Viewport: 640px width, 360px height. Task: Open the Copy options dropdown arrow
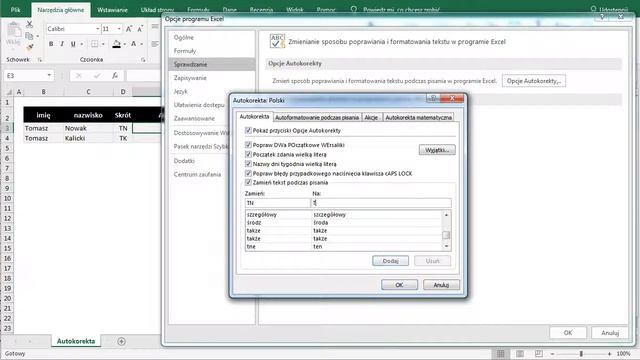click(x=37, y=36)
